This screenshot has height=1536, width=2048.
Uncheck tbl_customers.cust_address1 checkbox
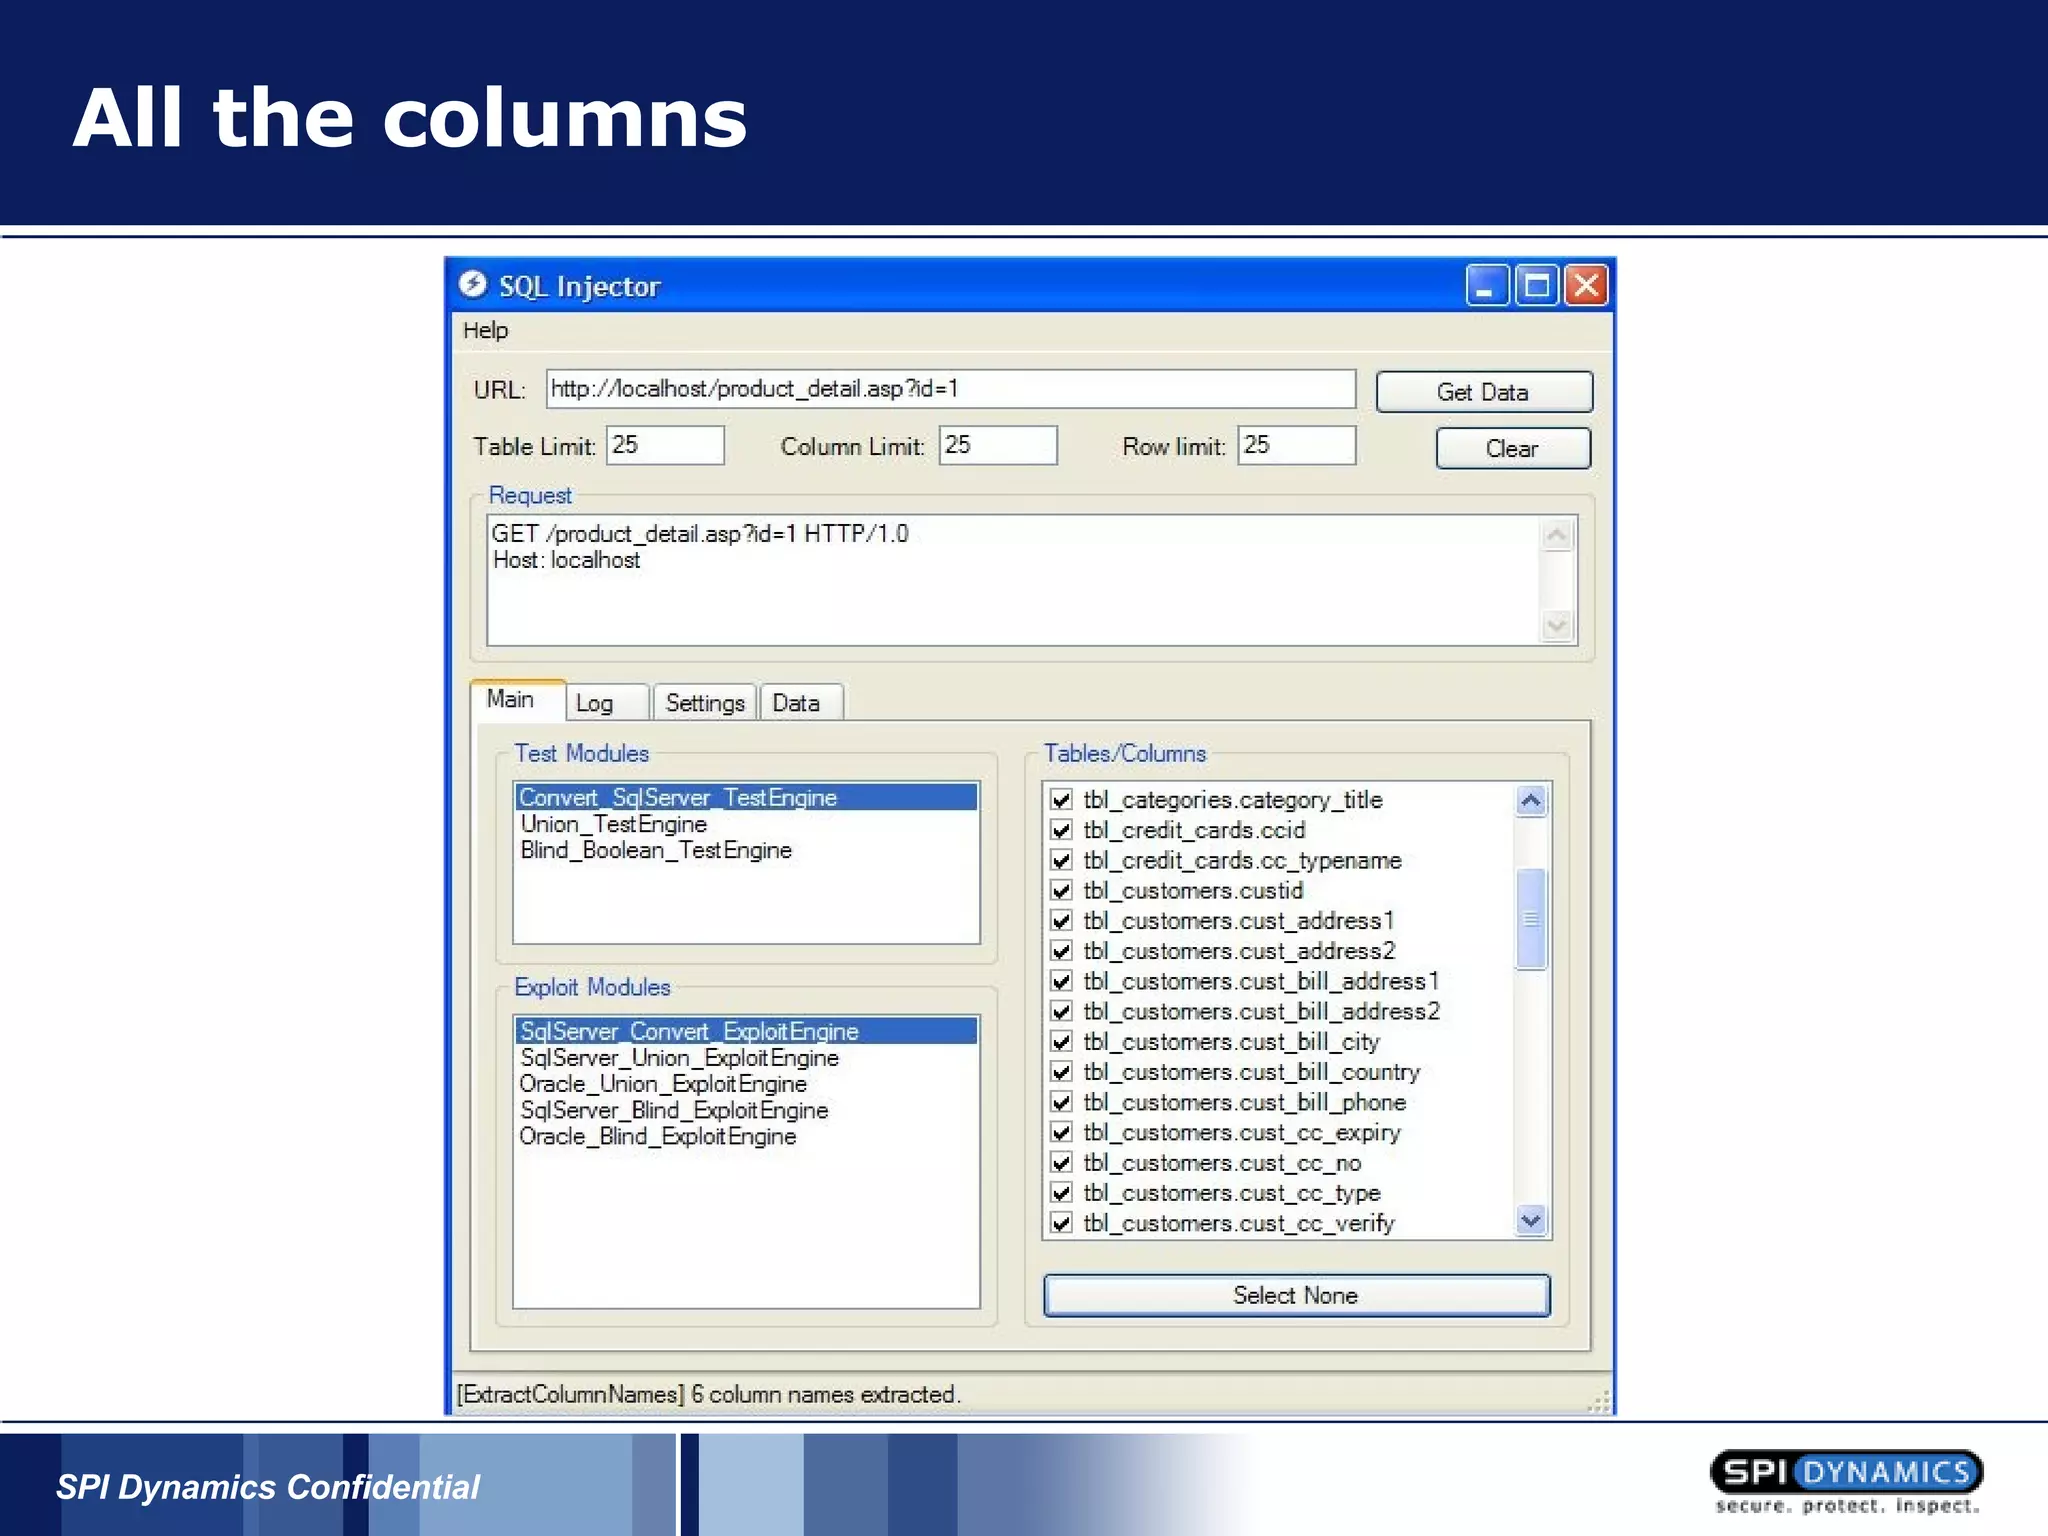coord(1062,921)
